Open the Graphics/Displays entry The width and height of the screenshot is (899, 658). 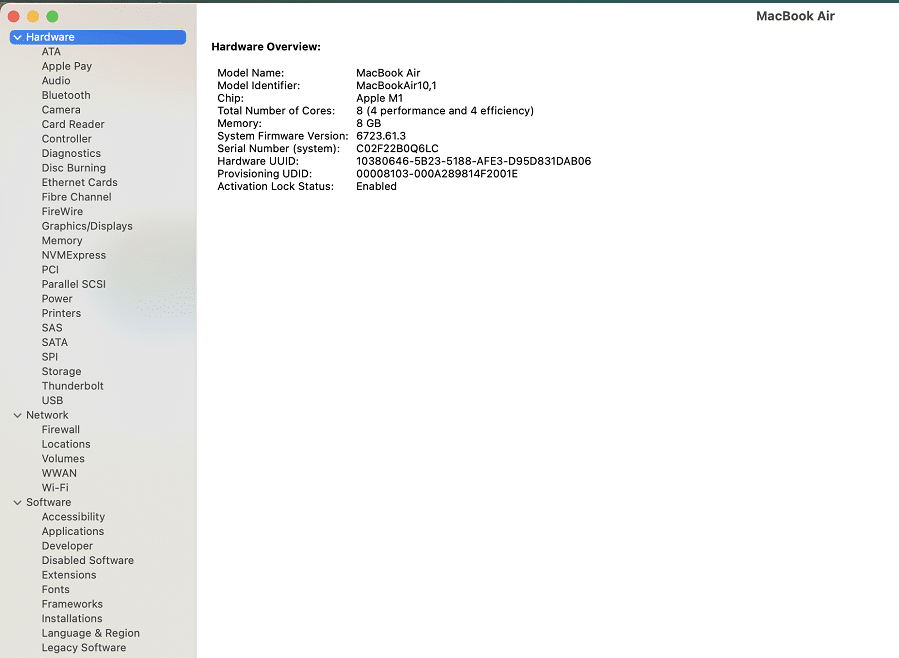coord(87,226)
